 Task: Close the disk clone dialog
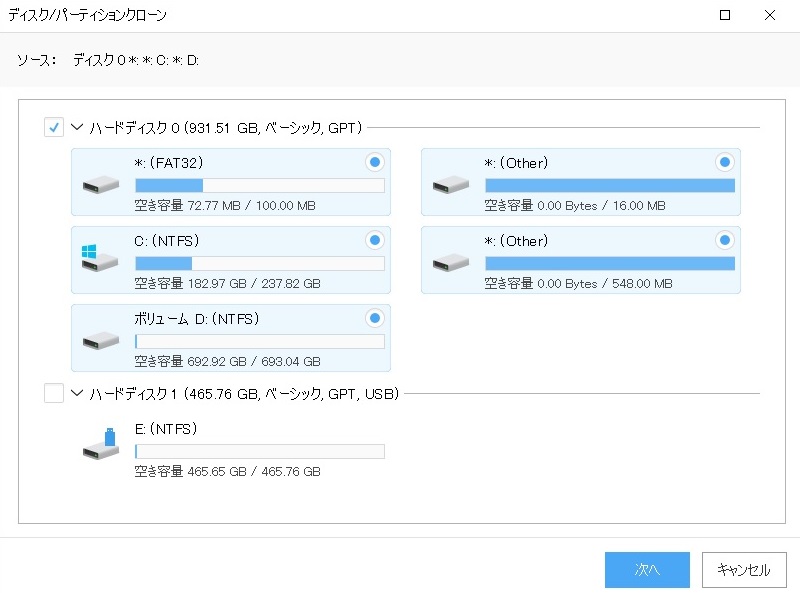click(x=769, y=15)
